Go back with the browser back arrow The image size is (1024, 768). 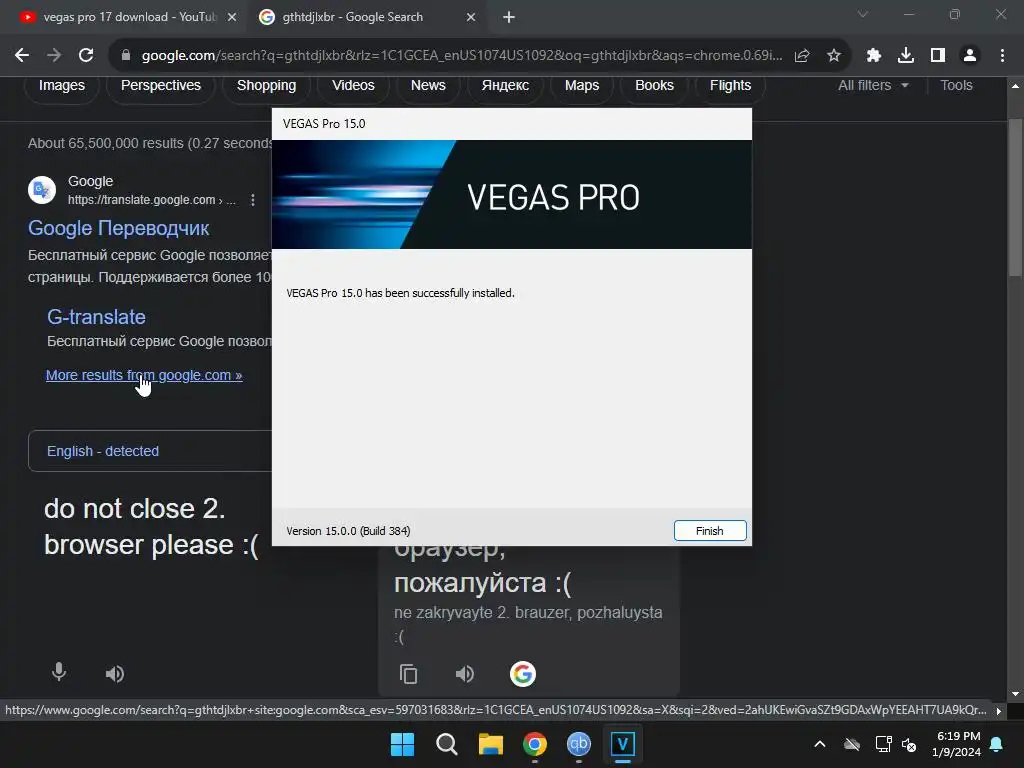(22, 56)
